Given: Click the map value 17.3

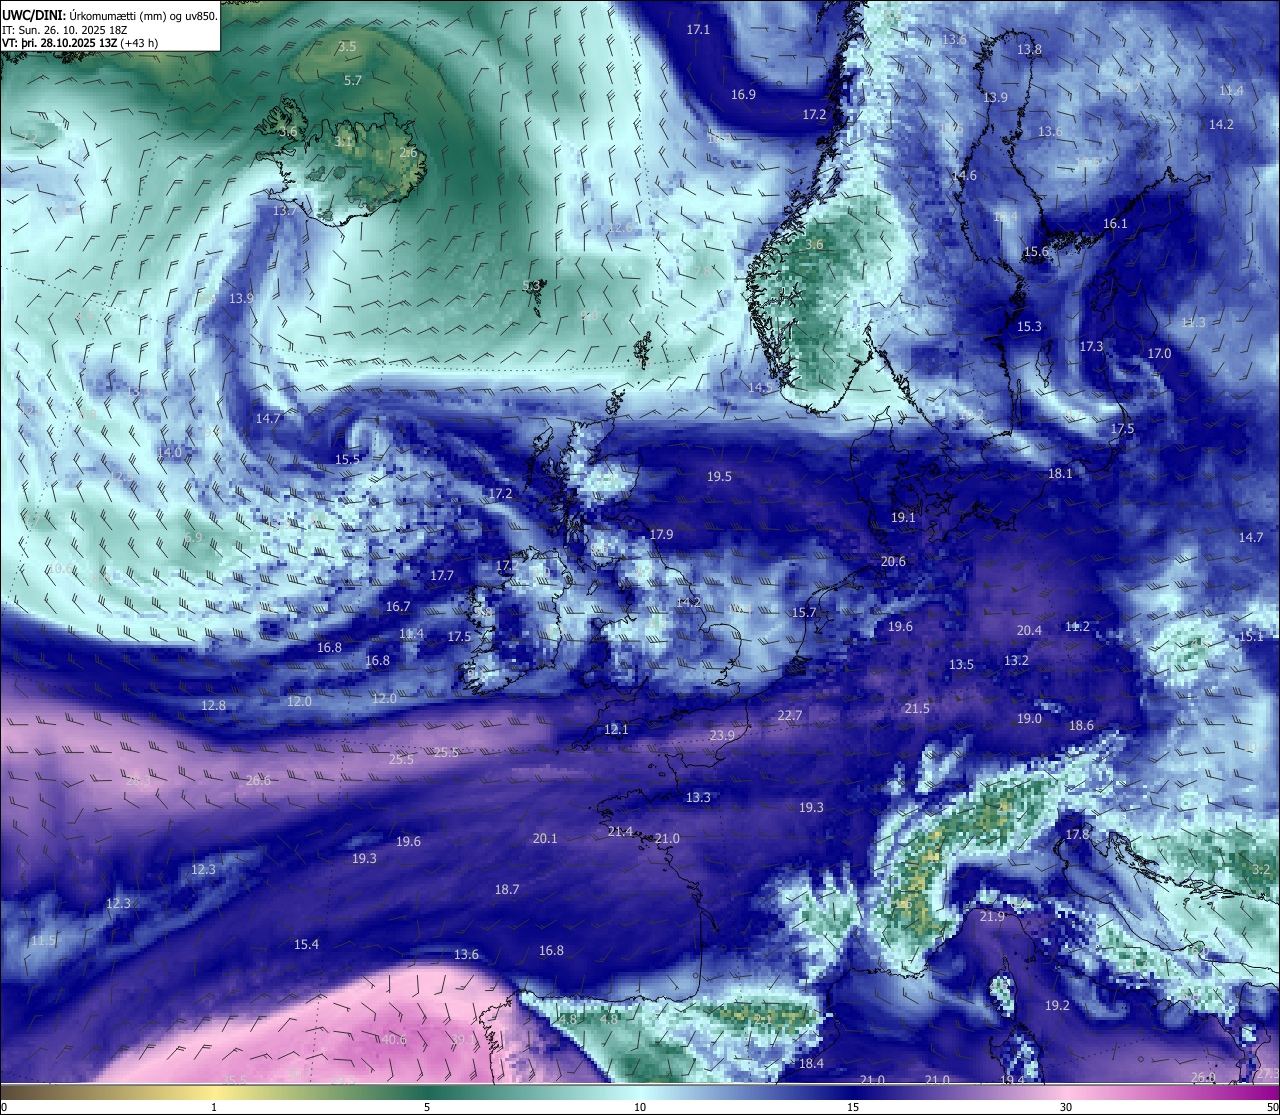Looking at the screenshot, I should coord(1091,346).
